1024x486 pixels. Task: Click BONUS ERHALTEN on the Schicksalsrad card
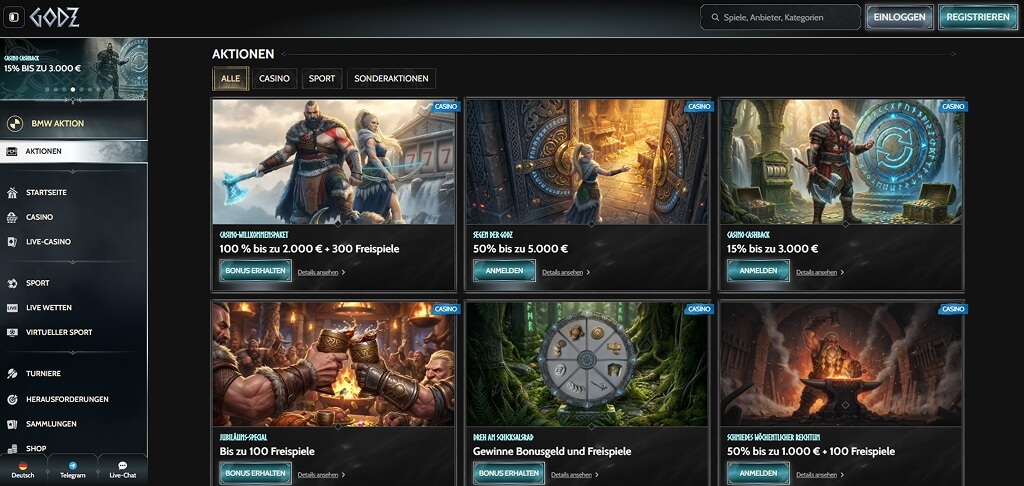tap(509, 473)
